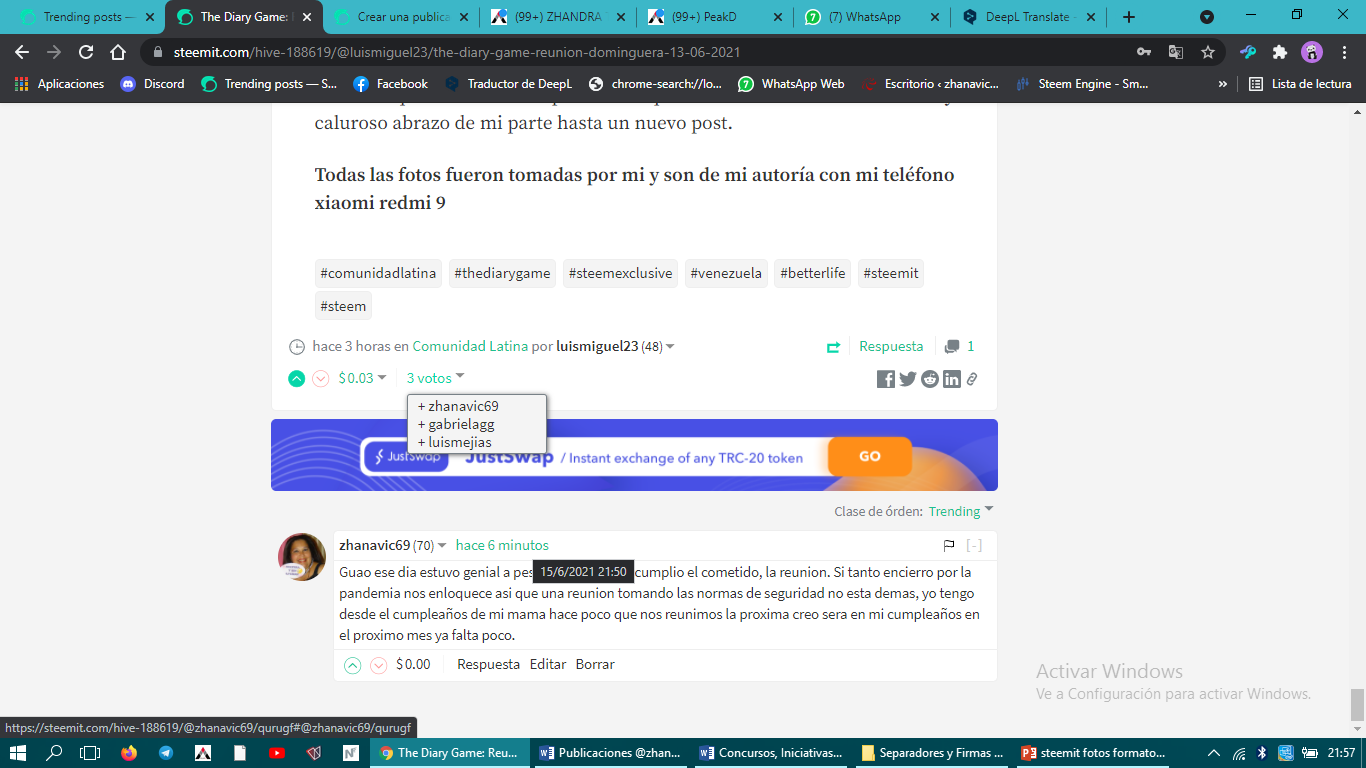The image size is (1366, 768).
Task: Switch to the PeakD browser tab
Action: click(716, 17)
